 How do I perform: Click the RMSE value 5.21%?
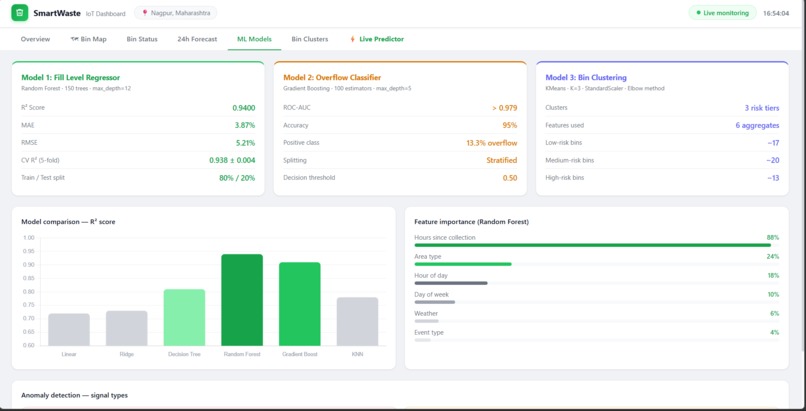pyautogui.click(x=245, y=143)
